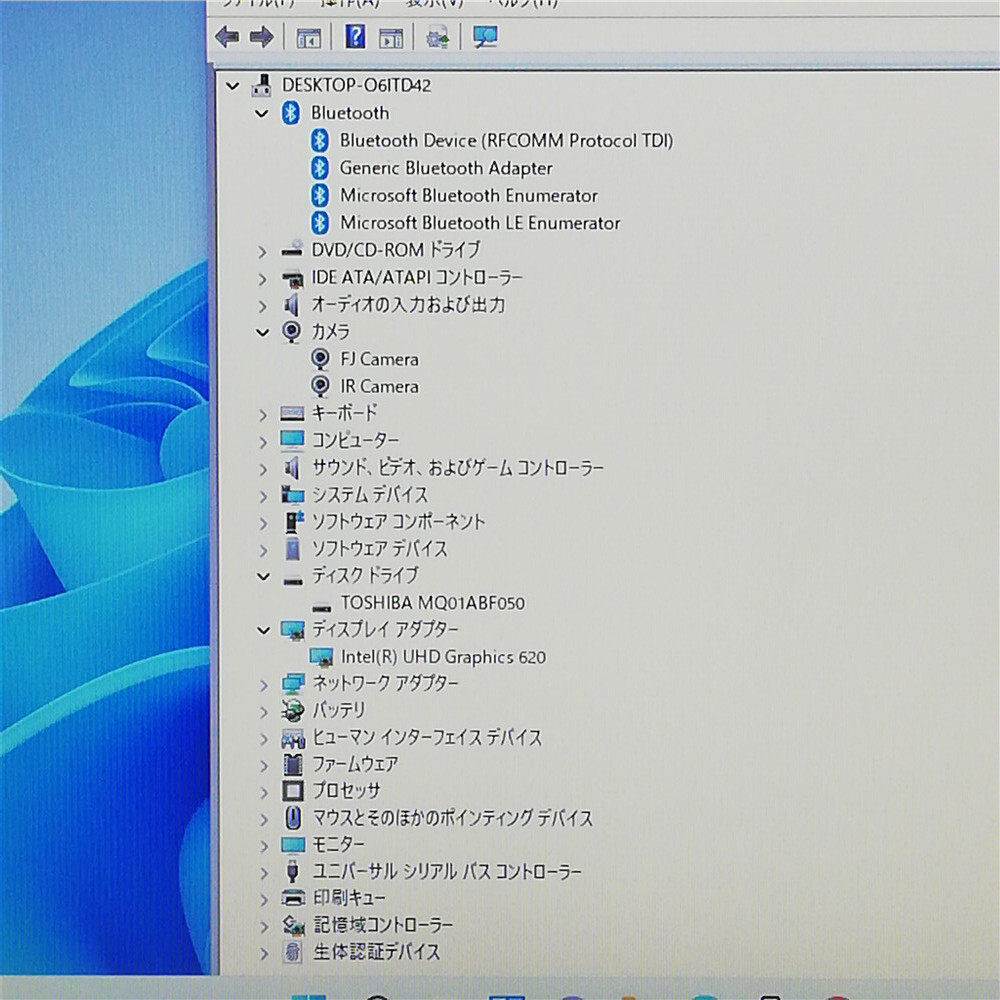The width and height of the screenshot is (1000, 1000).
Task: Select Microsoft Bluetooth LE Enumerator
Action: [x=480, y=223]
